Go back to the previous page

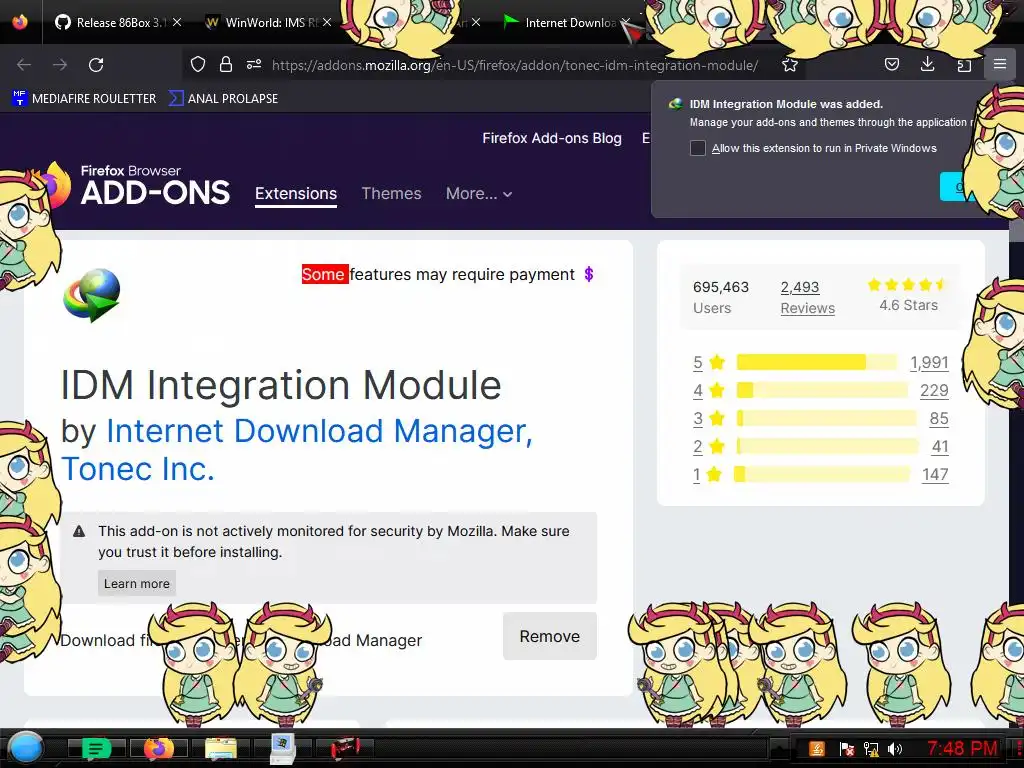pyautogui.click(x=24, y=65)
